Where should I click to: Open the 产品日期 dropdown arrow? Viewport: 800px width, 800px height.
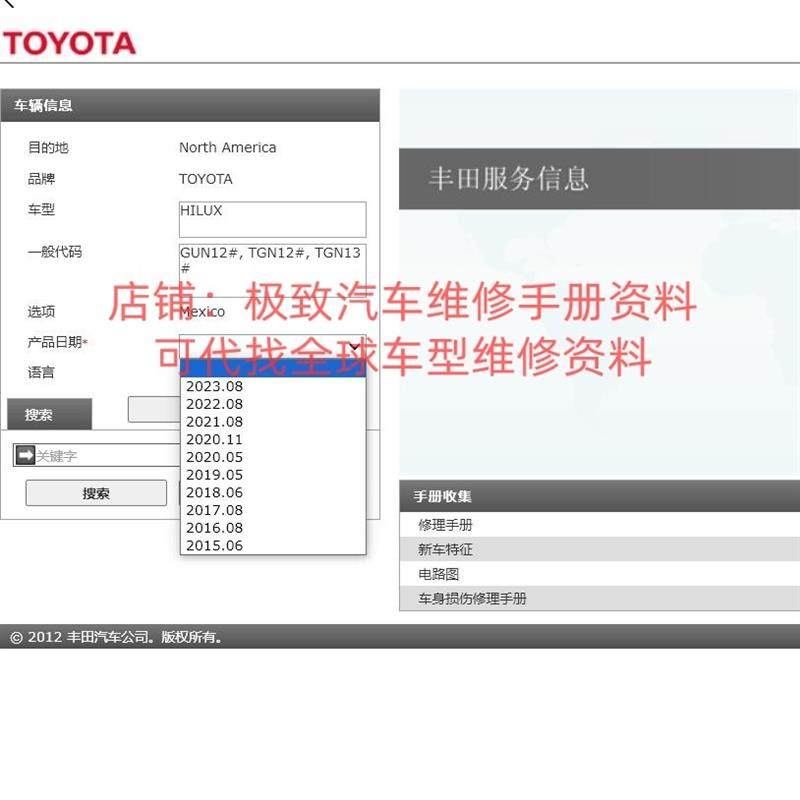[355, 344]
